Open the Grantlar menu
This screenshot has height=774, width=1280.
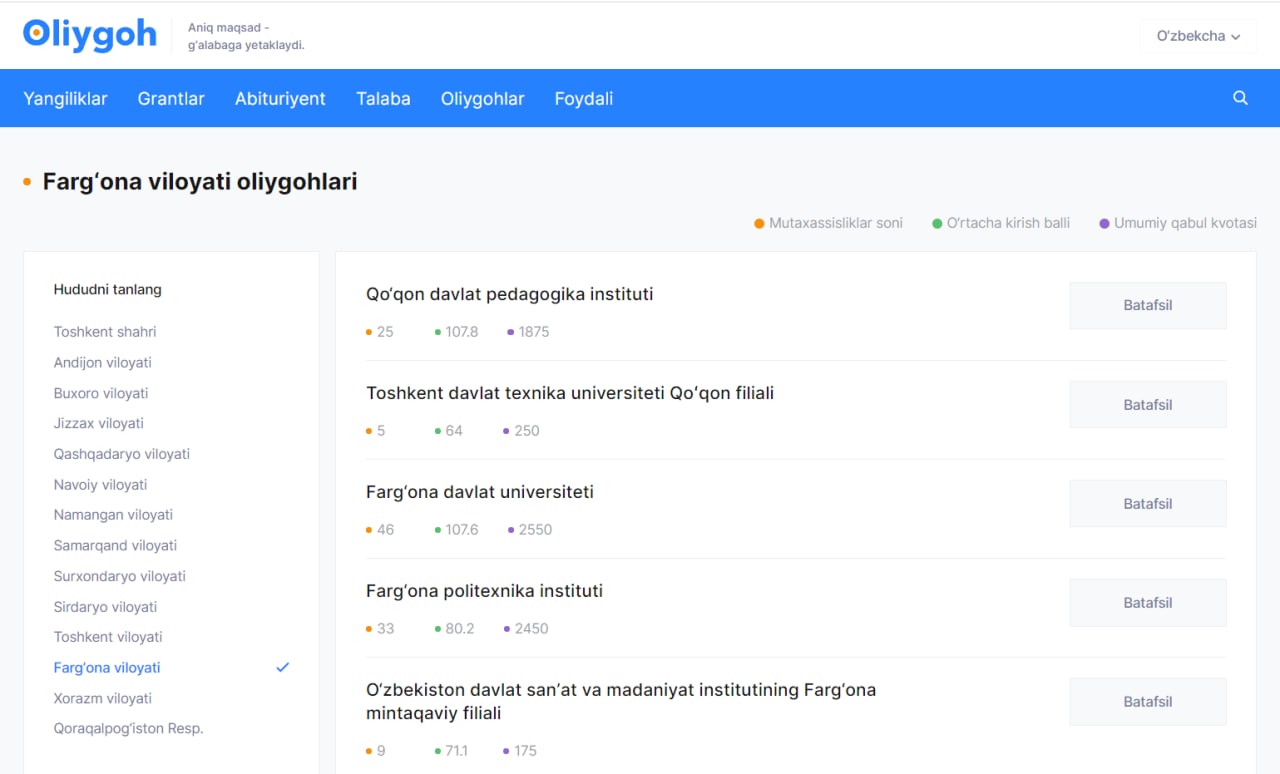[x=171, y=98]
